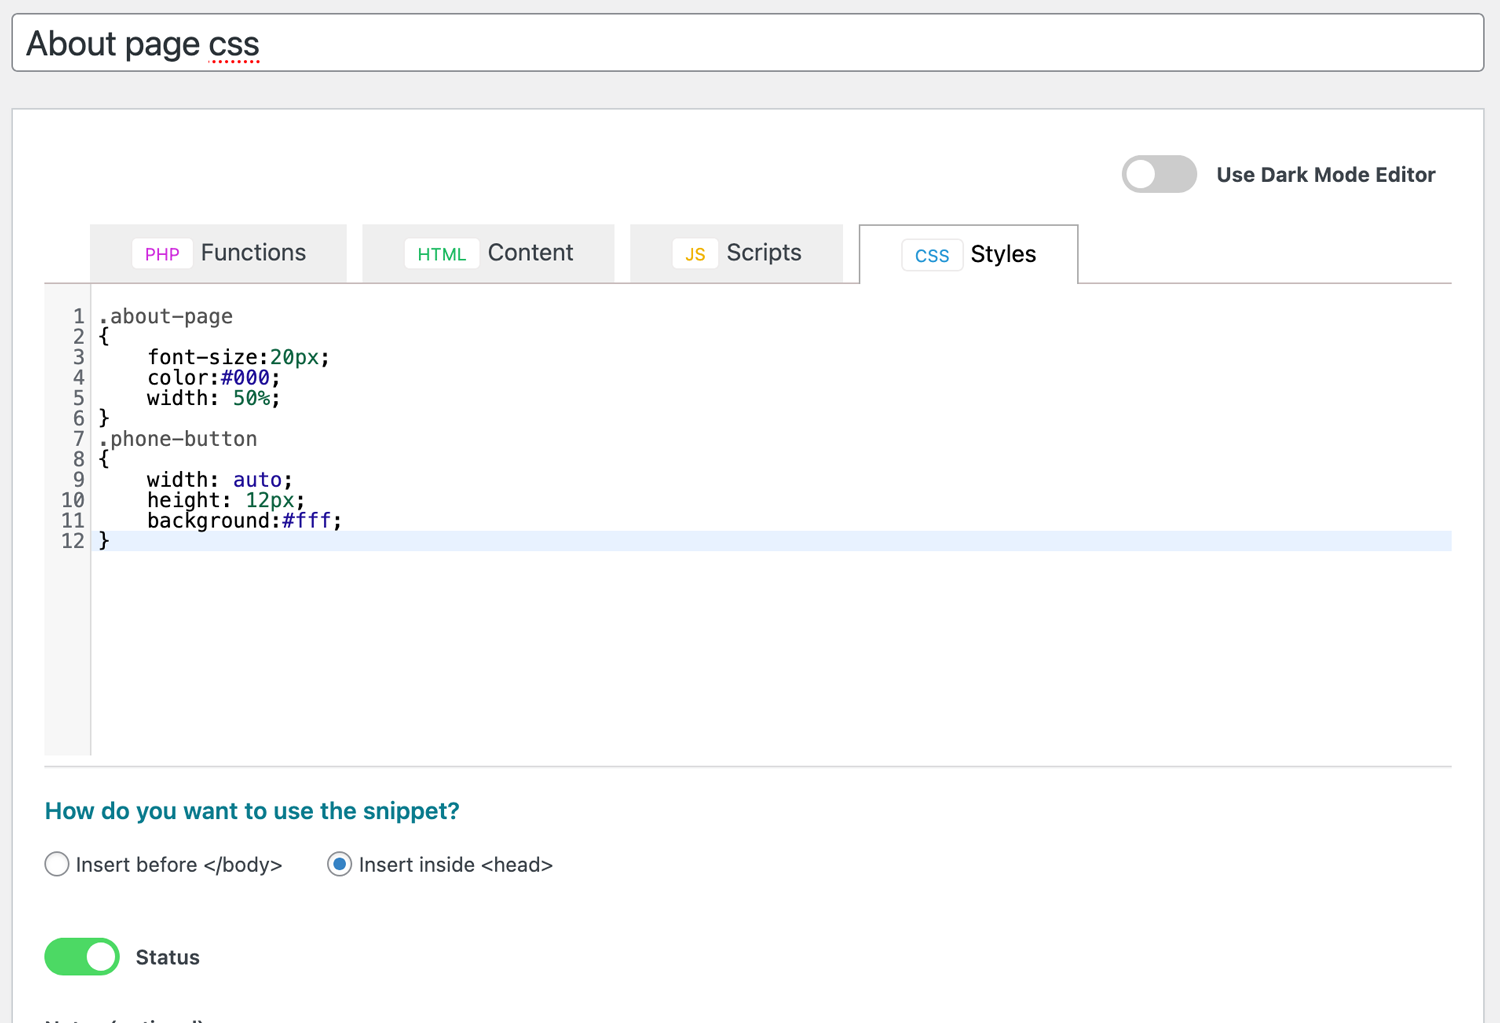The image size is (1500, 1023).
Task: Enable the Use Dark Mode Editor toggle
Action: click(1159, 174)
